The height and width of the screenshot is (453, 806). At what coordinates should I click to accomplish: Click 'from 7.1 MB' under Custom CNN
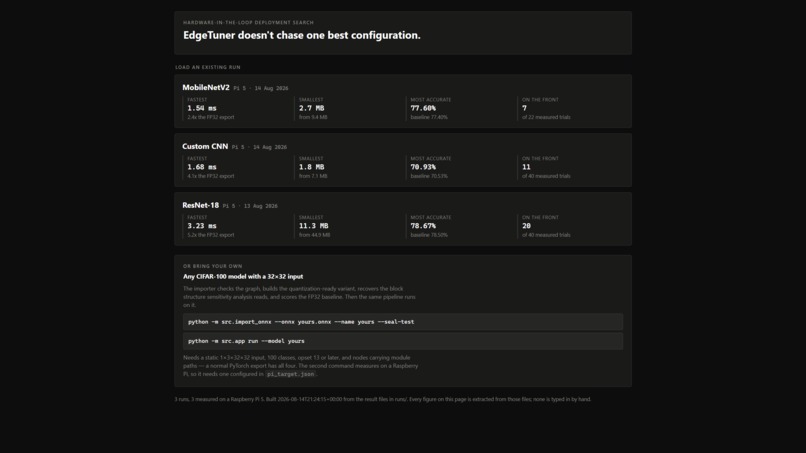coord(313,176)
